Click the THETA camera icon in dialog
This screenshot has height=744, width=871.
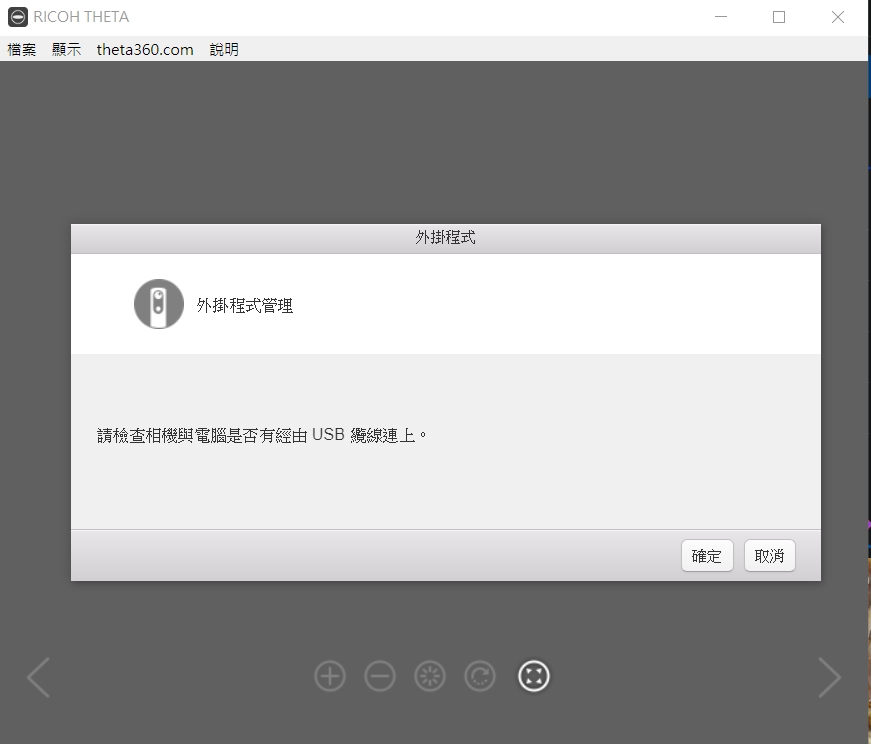click(x=159, y=304)
